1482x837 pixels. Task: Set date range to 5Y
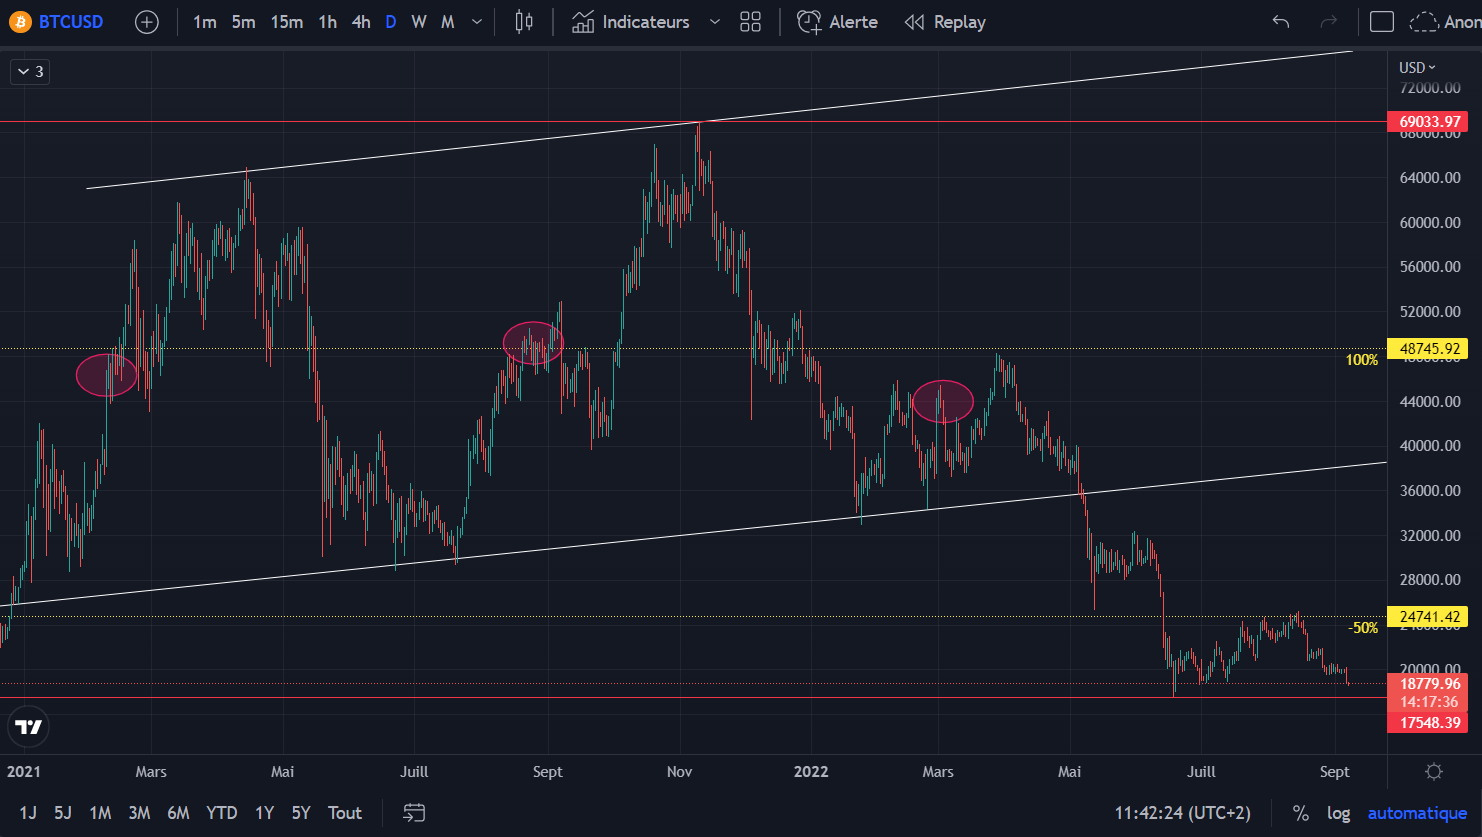[x=301, y=813]
